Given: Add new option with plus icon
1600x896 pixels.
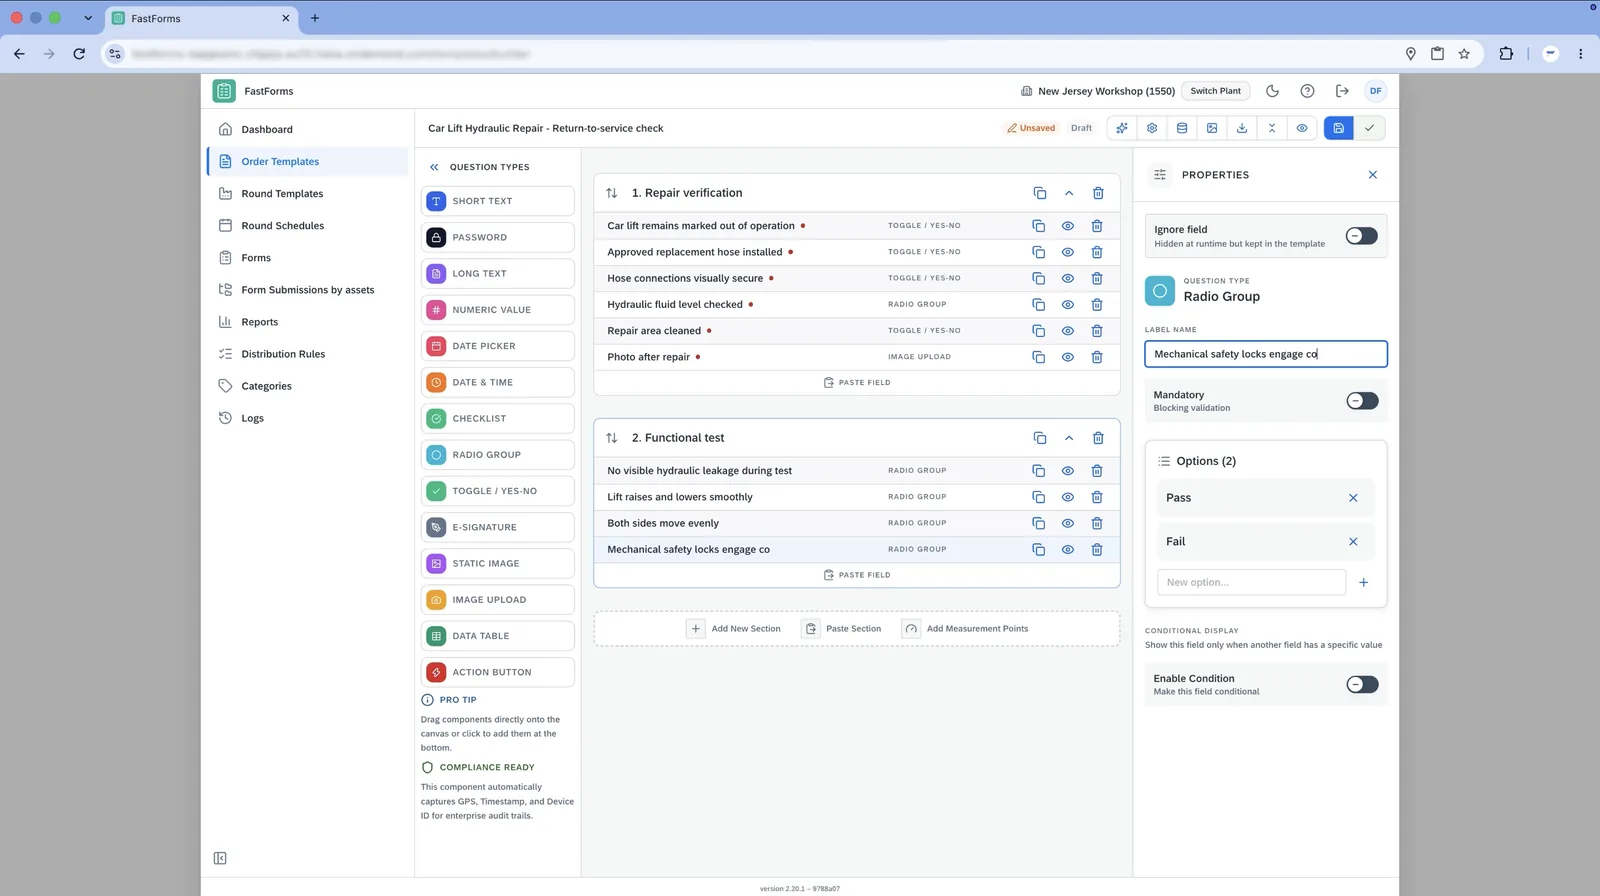Looking at the screenshot, I should (x=1363, y=582).
